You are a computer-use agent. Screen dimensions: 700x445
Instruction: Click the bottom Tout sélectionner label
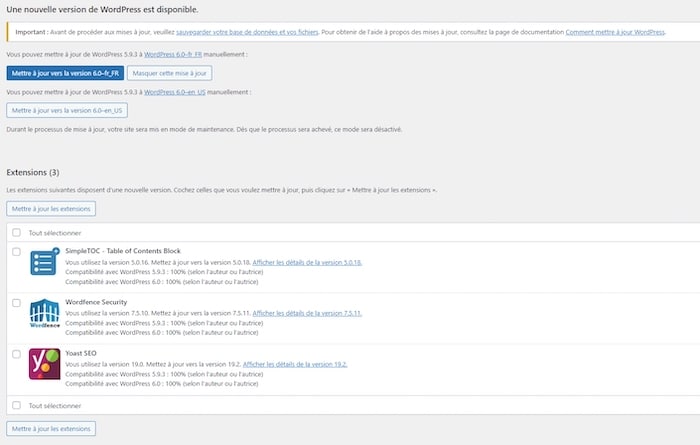[x=55, y=406]
